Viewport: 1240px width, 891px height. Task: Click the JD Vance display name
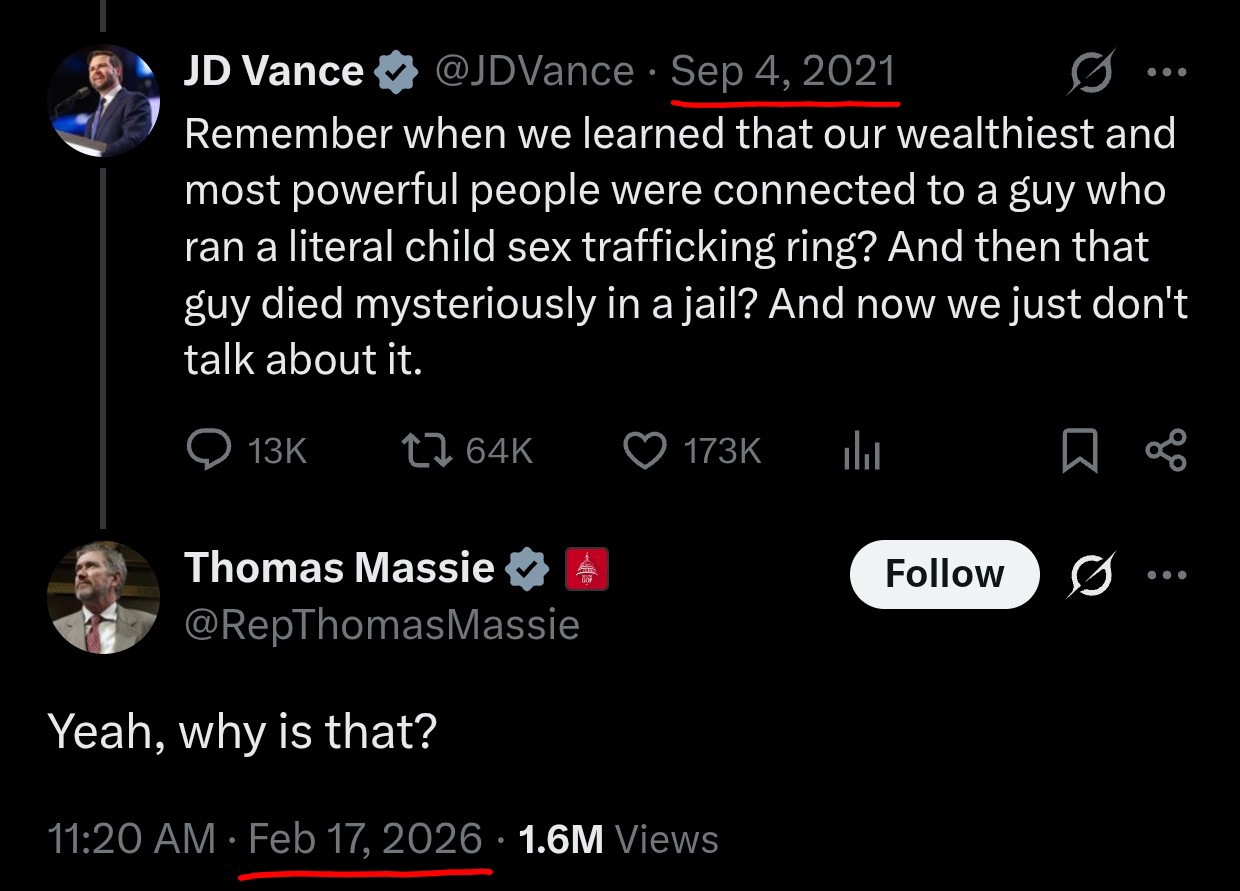coord(273,71)
